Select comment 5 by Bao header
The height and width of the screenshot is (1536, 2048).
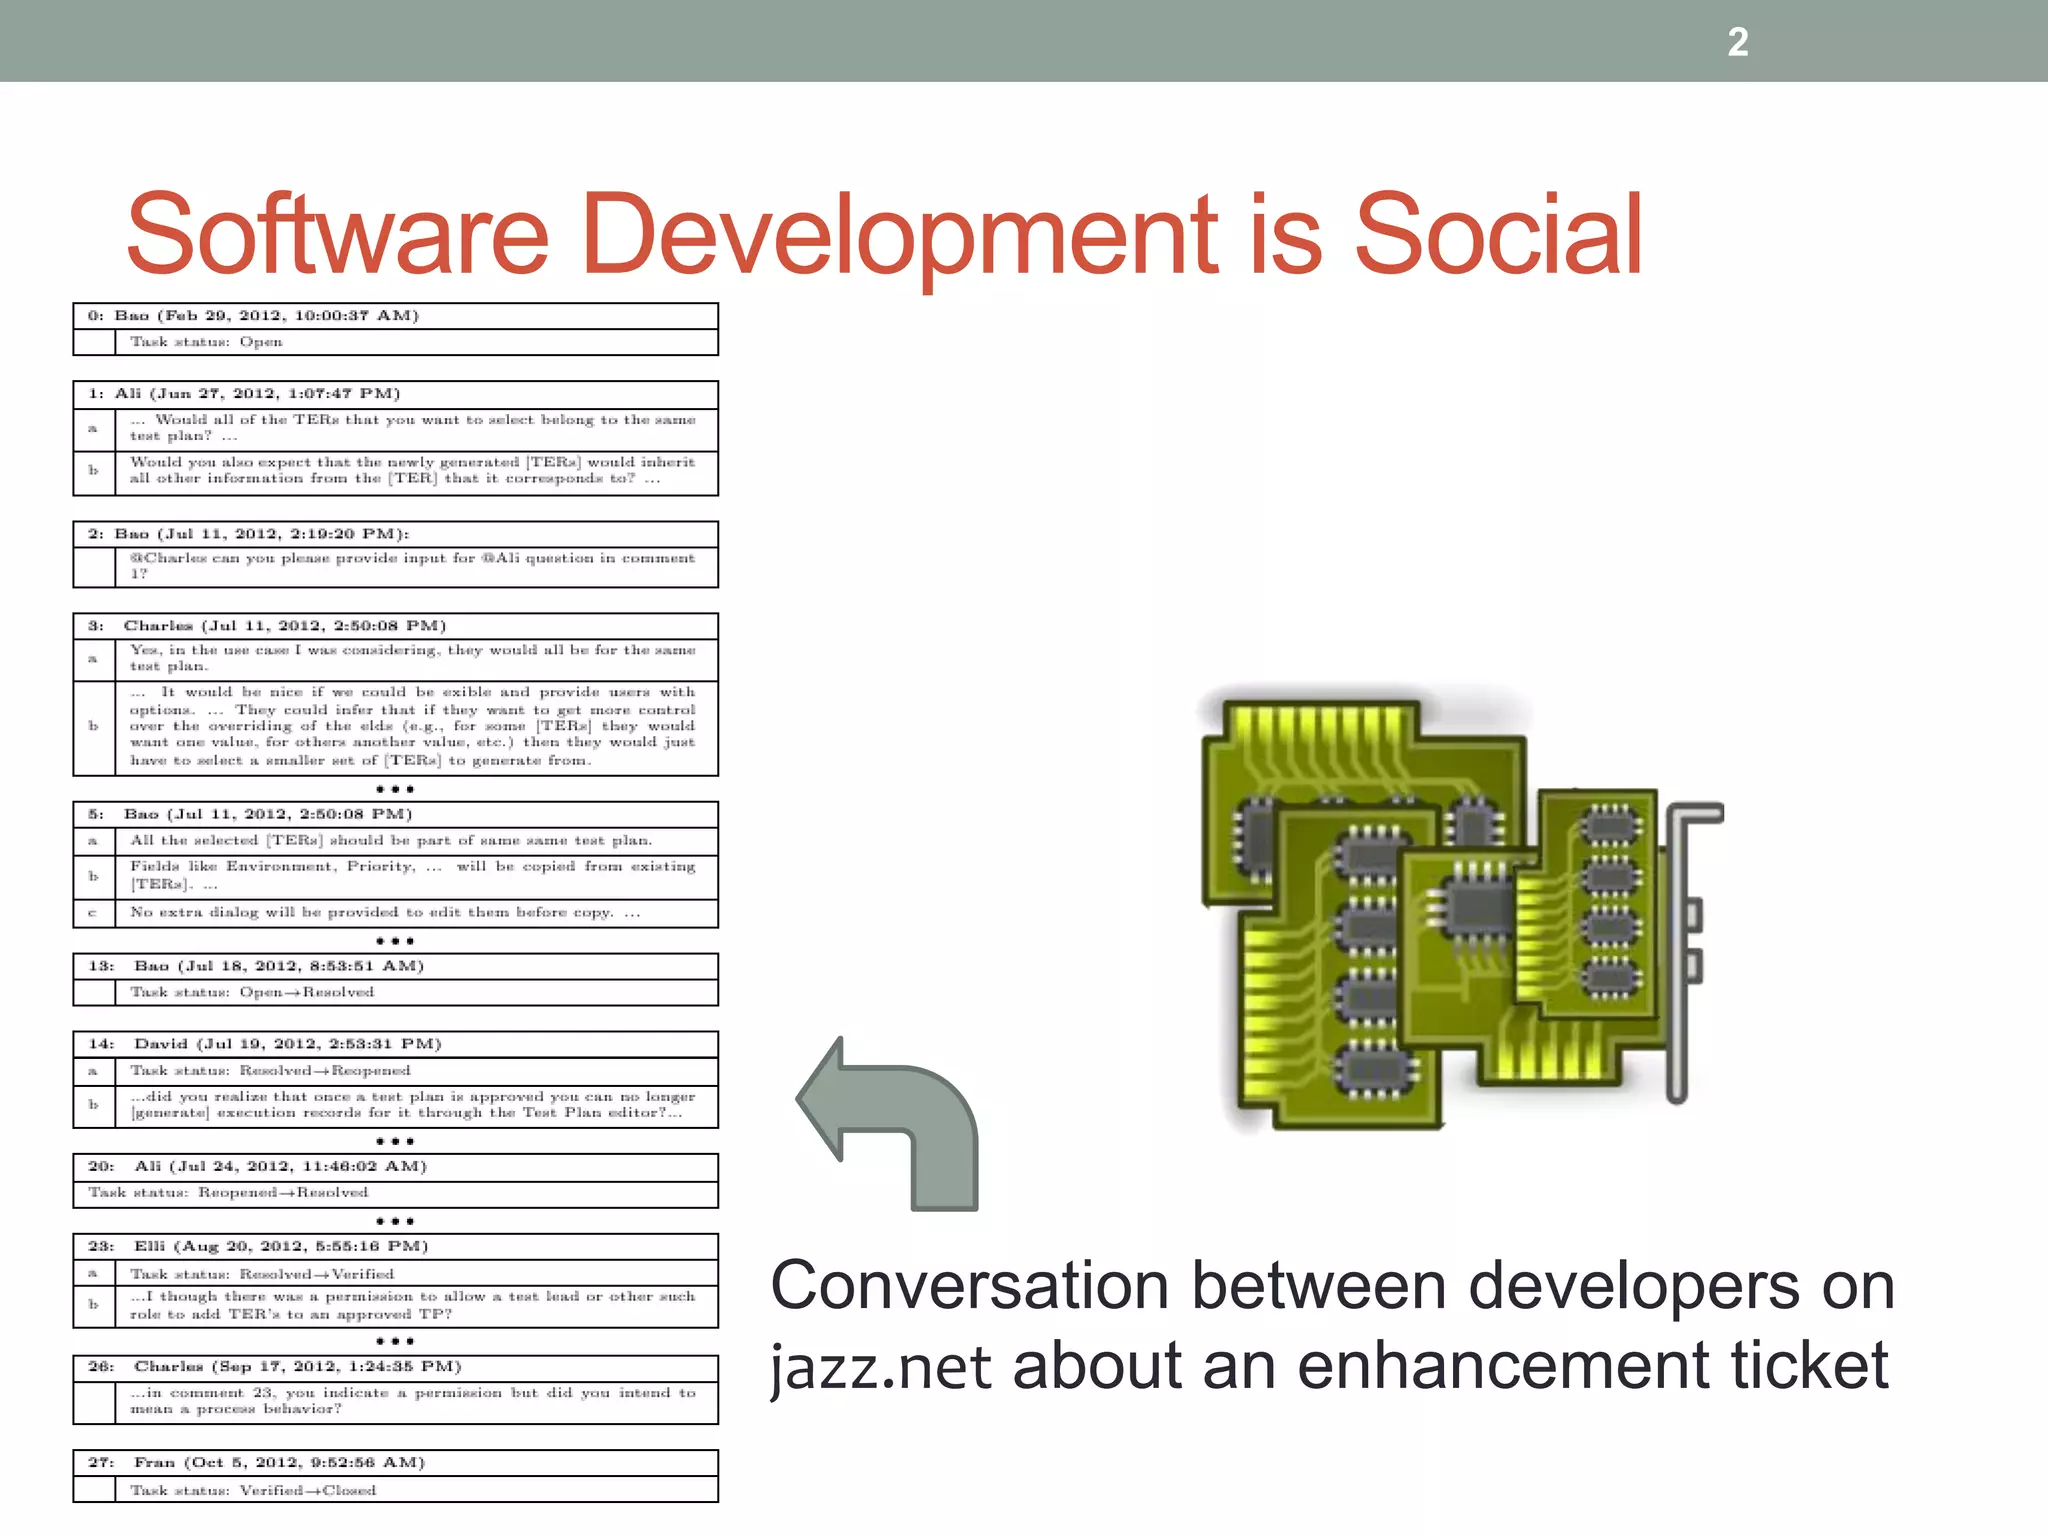point(250,814)
